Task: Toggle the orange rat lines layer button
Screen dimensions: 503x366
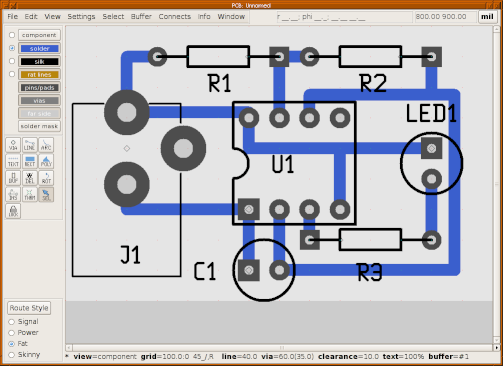Action: pos(39,74)
